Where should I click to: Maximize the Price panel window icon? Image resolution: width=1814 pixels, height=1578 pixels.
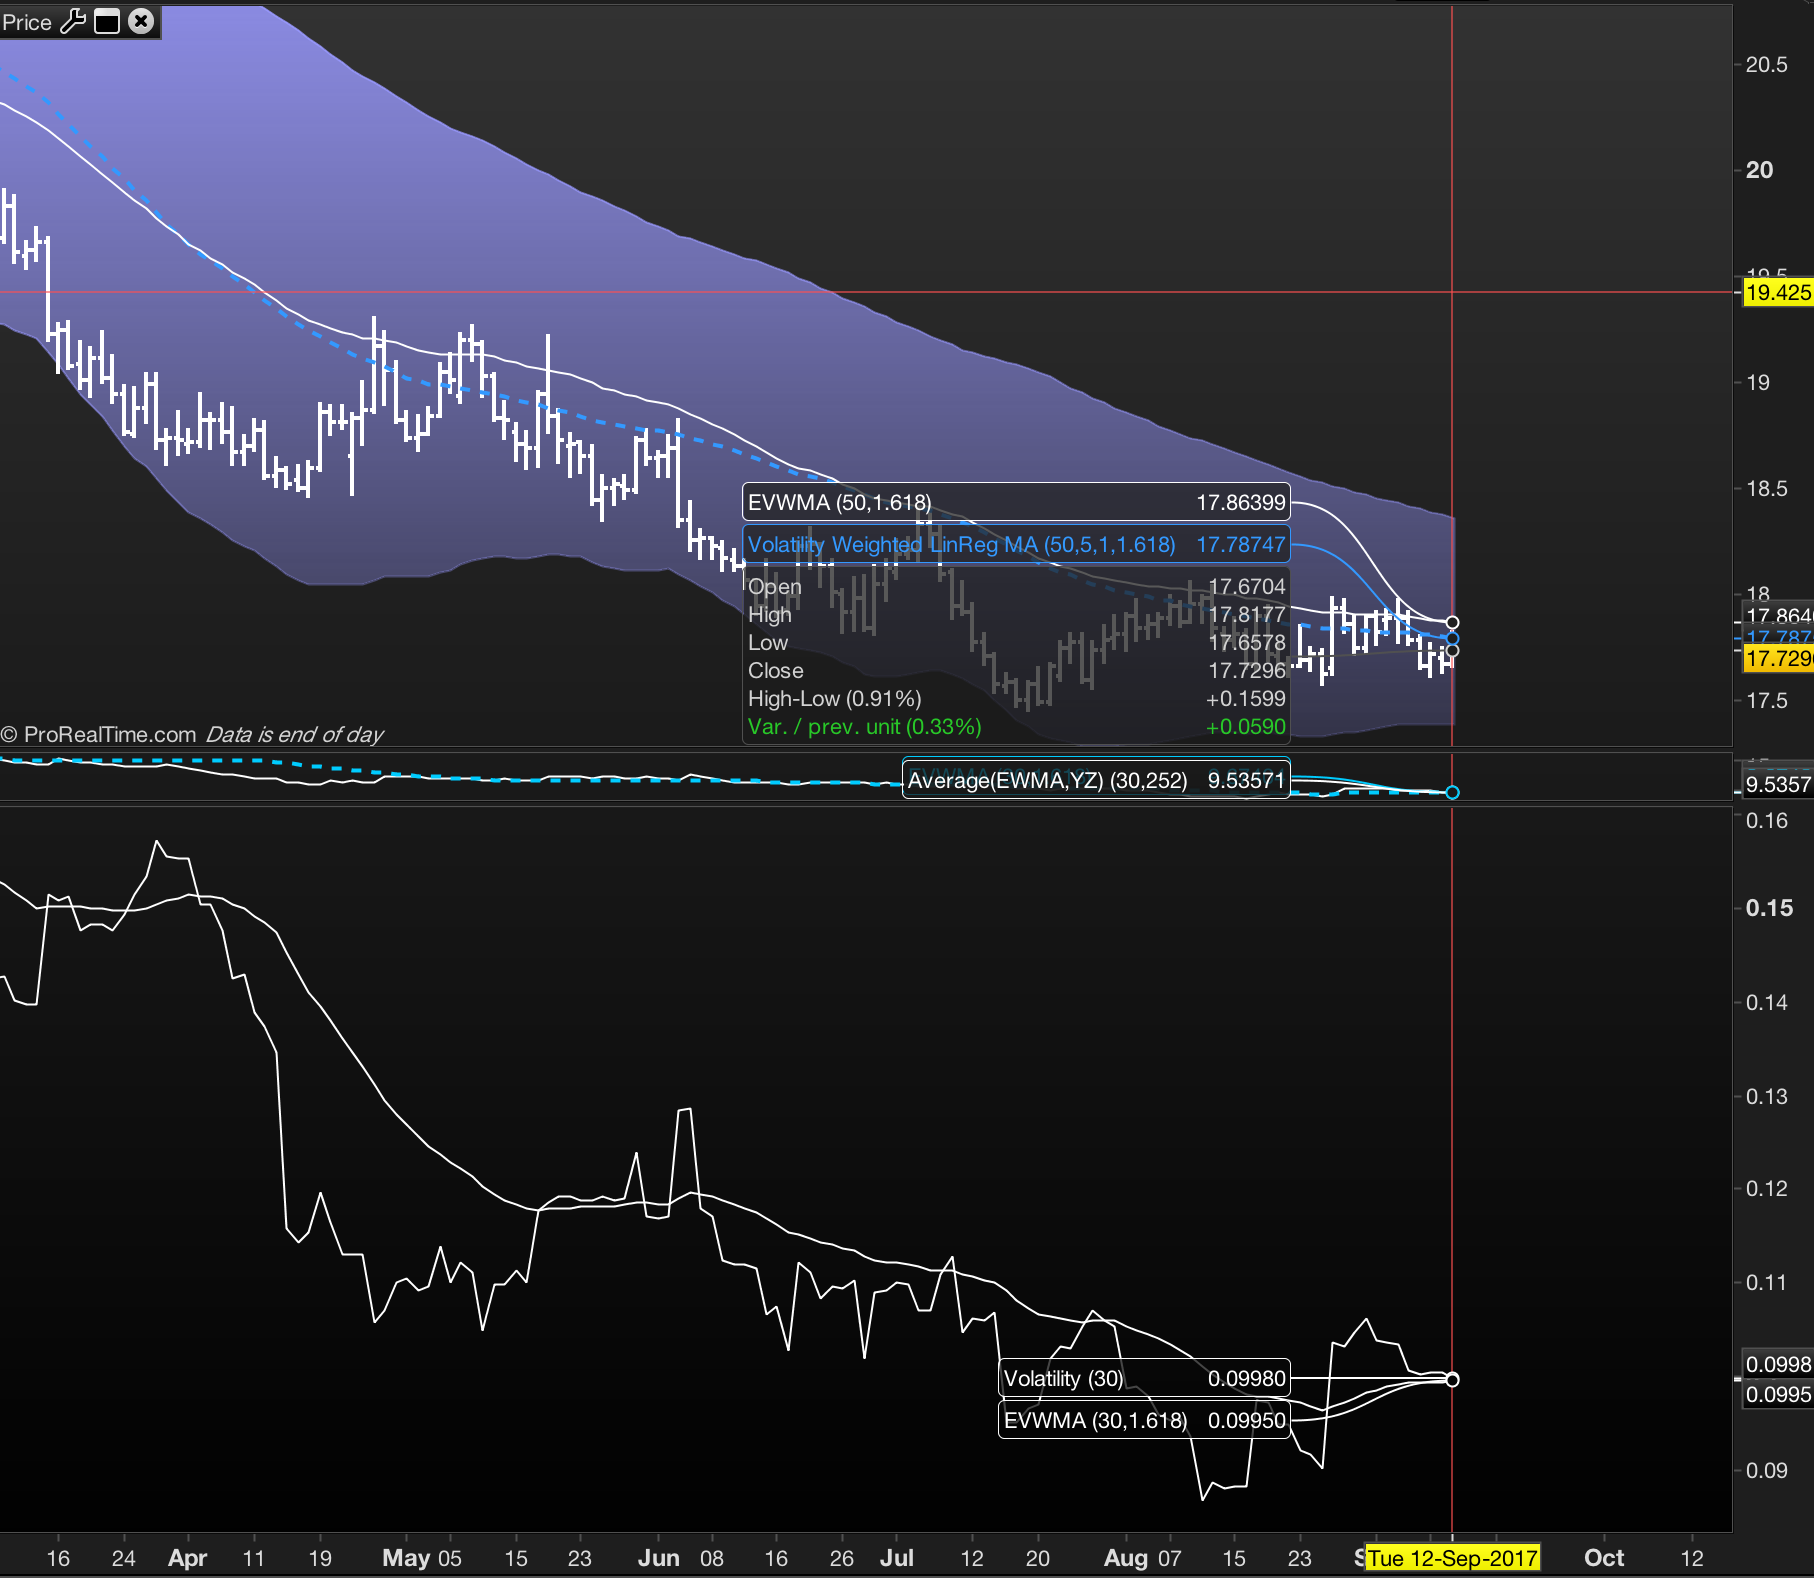[x=107, y=22]
